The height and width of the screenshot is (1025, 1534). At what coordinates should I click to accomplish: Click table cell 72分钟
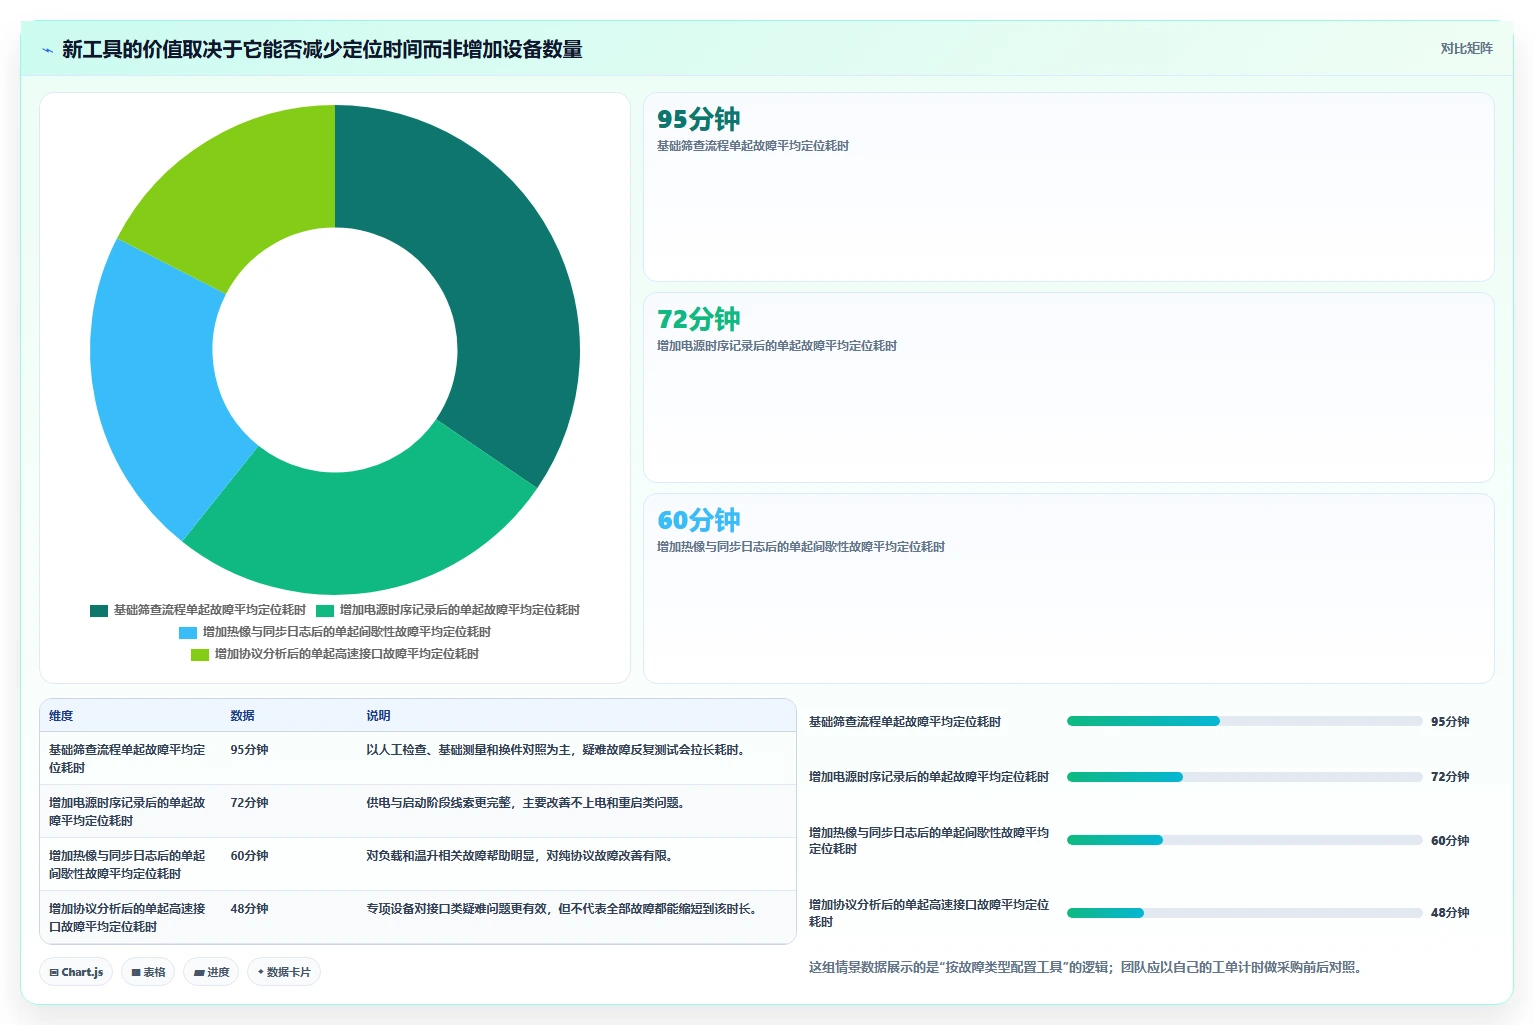[x=249, y=803]
